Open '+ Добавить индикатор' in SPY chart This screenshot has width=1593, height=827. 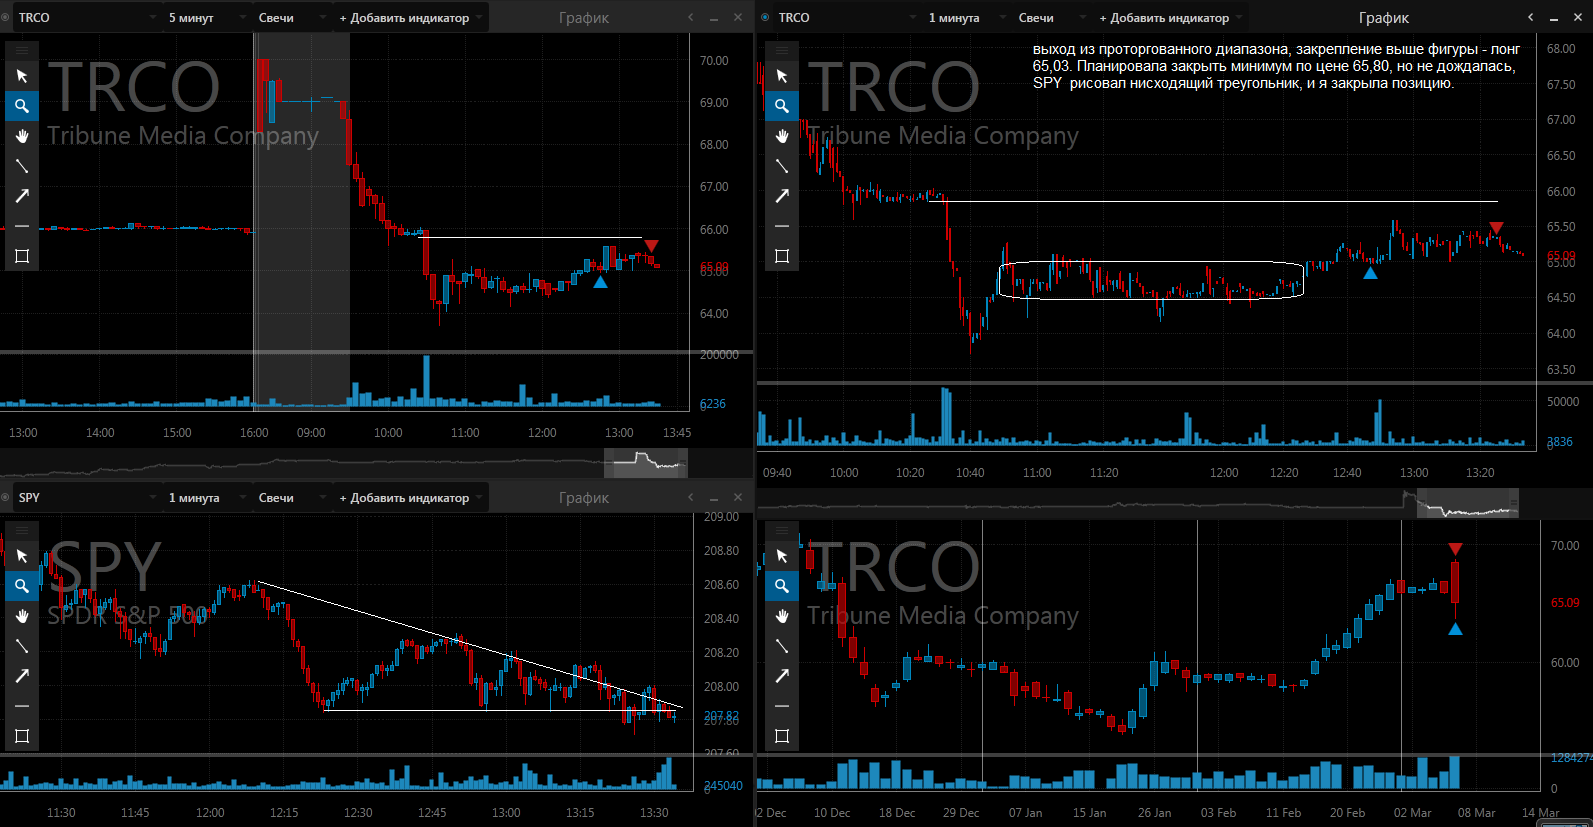[x=410, y=498]
